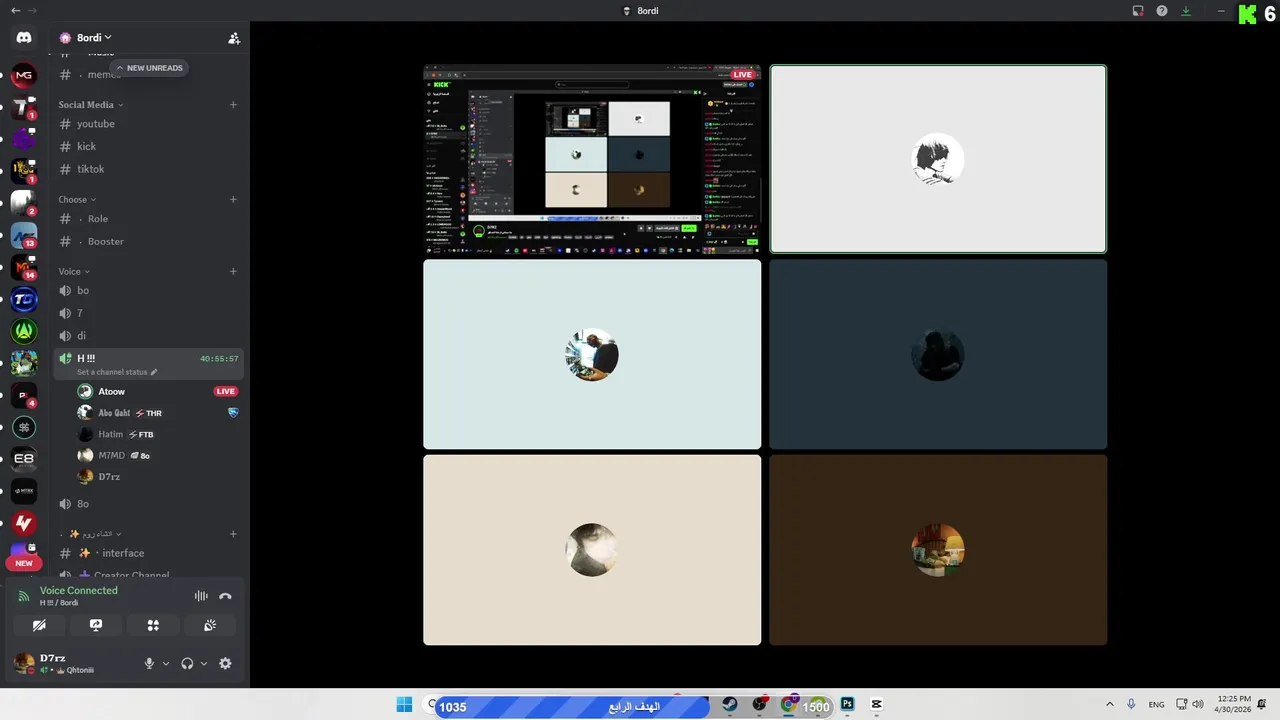
Task: Click the green download update icon
Action: (1186, 11)
